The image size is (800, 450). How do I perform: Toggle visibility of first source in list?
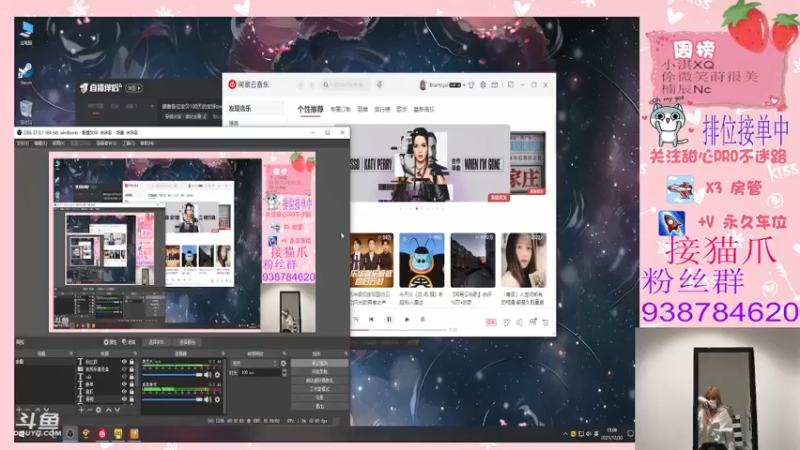(x=124, y=362)
